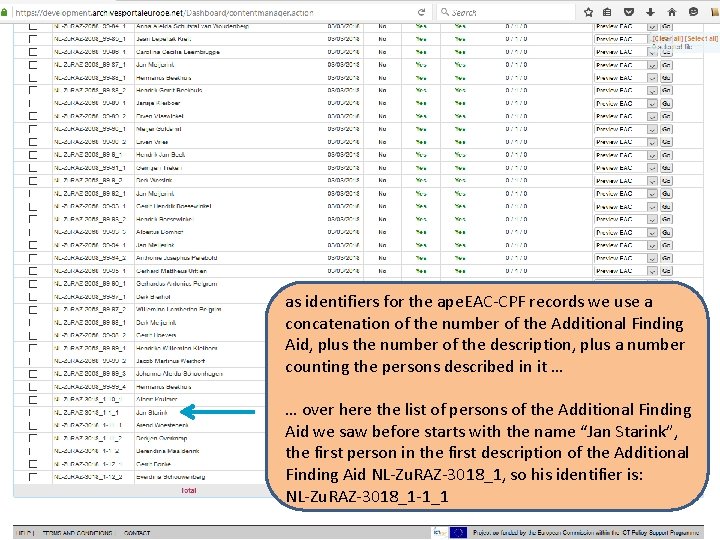Click the name Albertus Lomner
The image size is (720, 540).
point(159,232)
